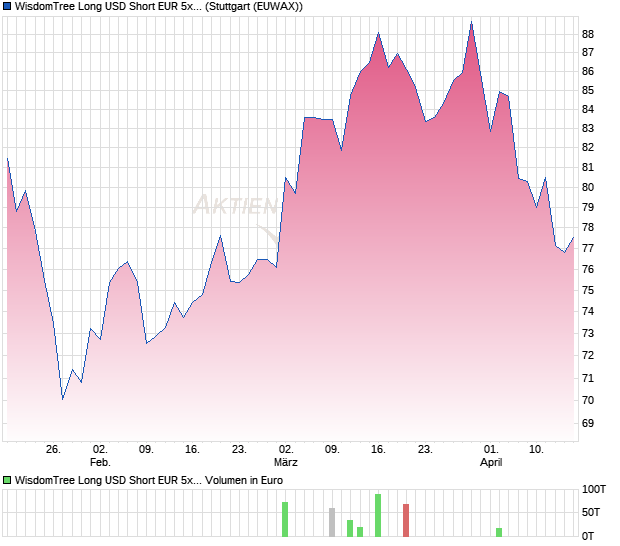This screenshot has height=546, width=620.
Task: Click the '77' price axis label
Action: [588, 248]
